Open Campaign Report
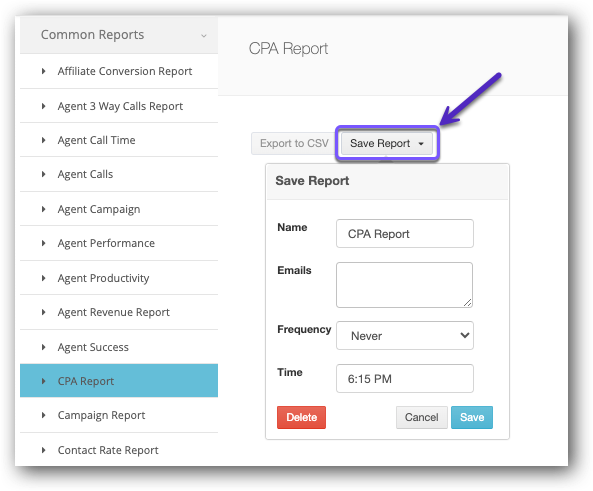The width and height of the screenshot is (593, 491). [101, 415]
